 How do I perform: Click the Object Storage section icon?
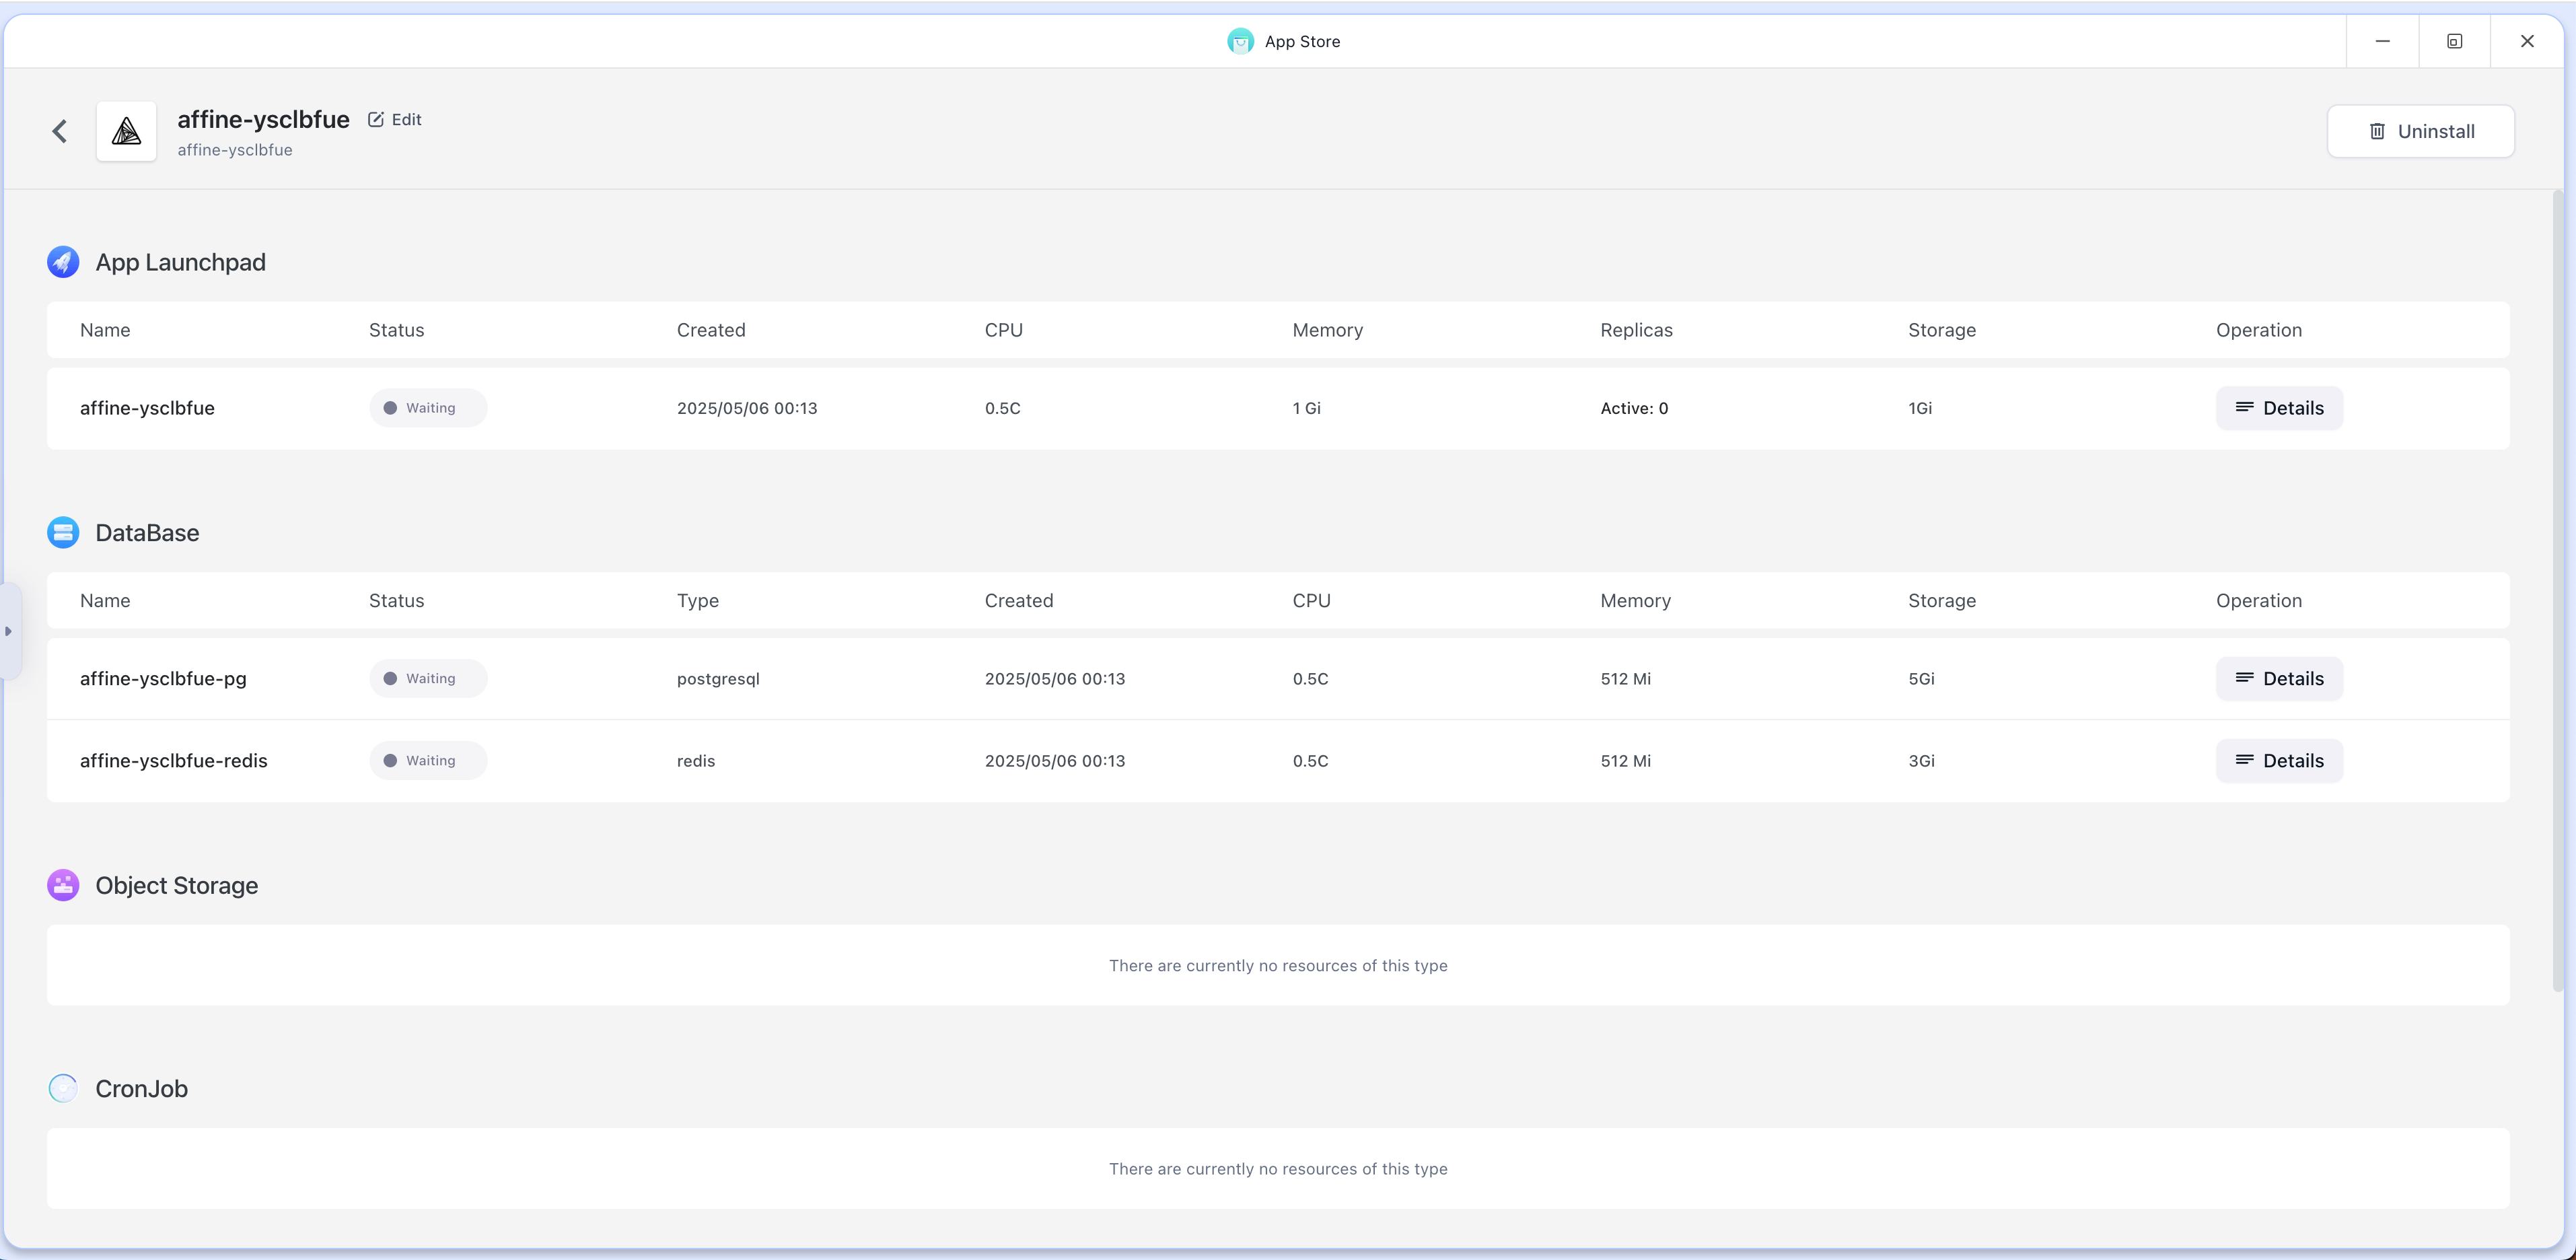pyautogui.click(x=63, y=885)
